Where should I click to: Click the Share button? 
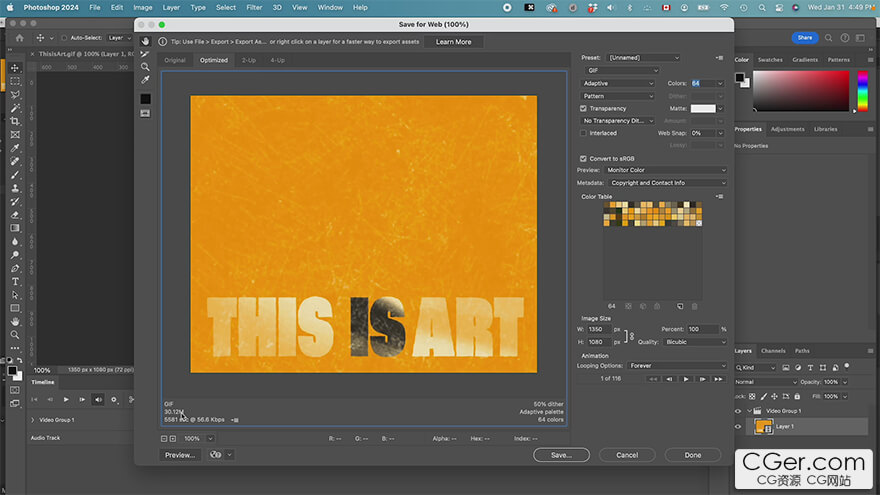tap(805, 38)
